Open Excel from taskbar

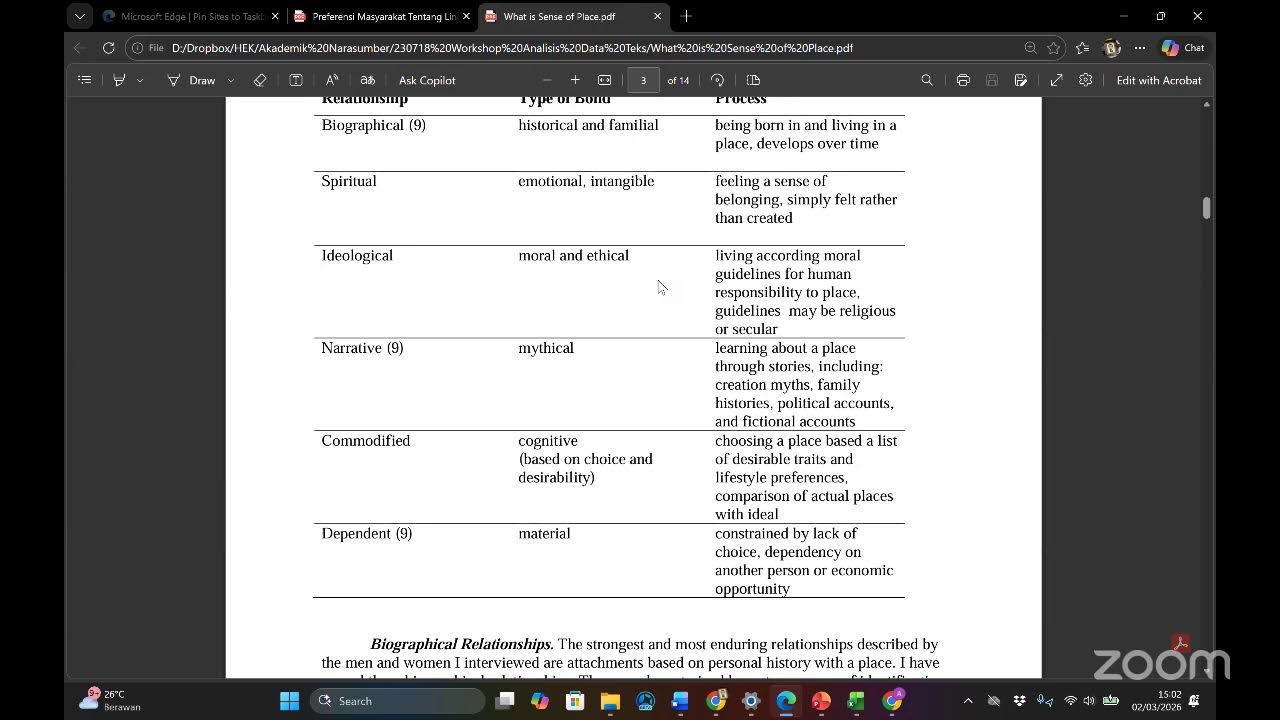856,701
